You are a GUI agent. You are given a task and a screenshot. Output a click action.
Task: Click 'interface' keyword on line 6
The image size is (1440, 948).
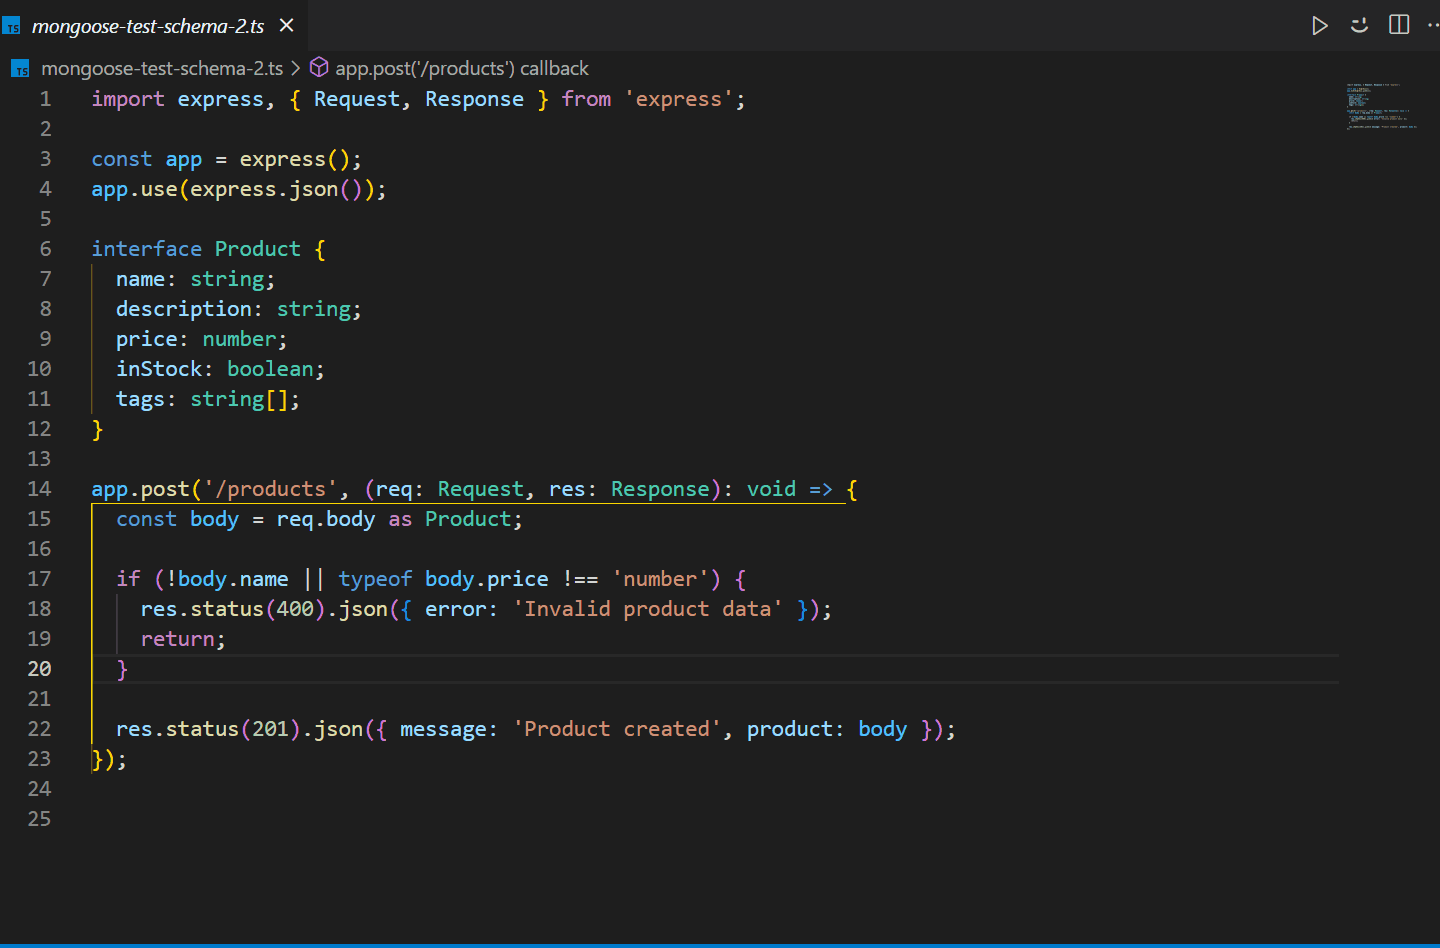tap(147, 249)
